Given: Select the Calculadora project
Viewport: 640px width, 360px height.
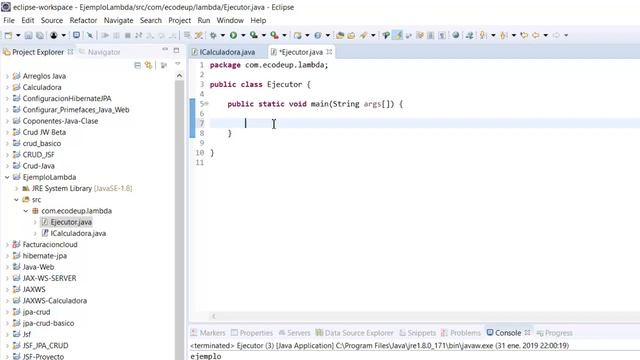Looking at the screenshot, I should tap(42, 87).
